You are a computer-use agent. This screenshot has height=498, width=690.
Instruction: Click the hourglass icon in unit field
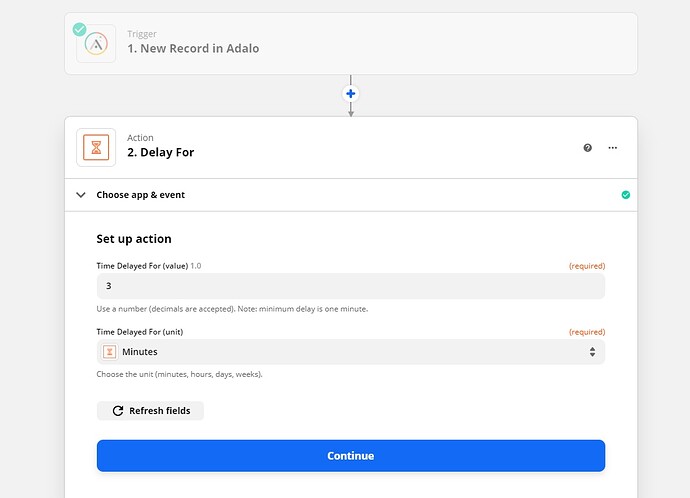point(110,352)
